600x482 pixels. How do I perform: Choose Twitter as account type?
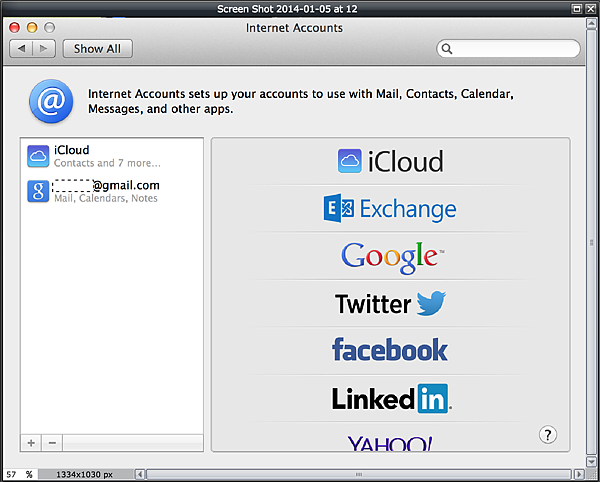point(390,303)
